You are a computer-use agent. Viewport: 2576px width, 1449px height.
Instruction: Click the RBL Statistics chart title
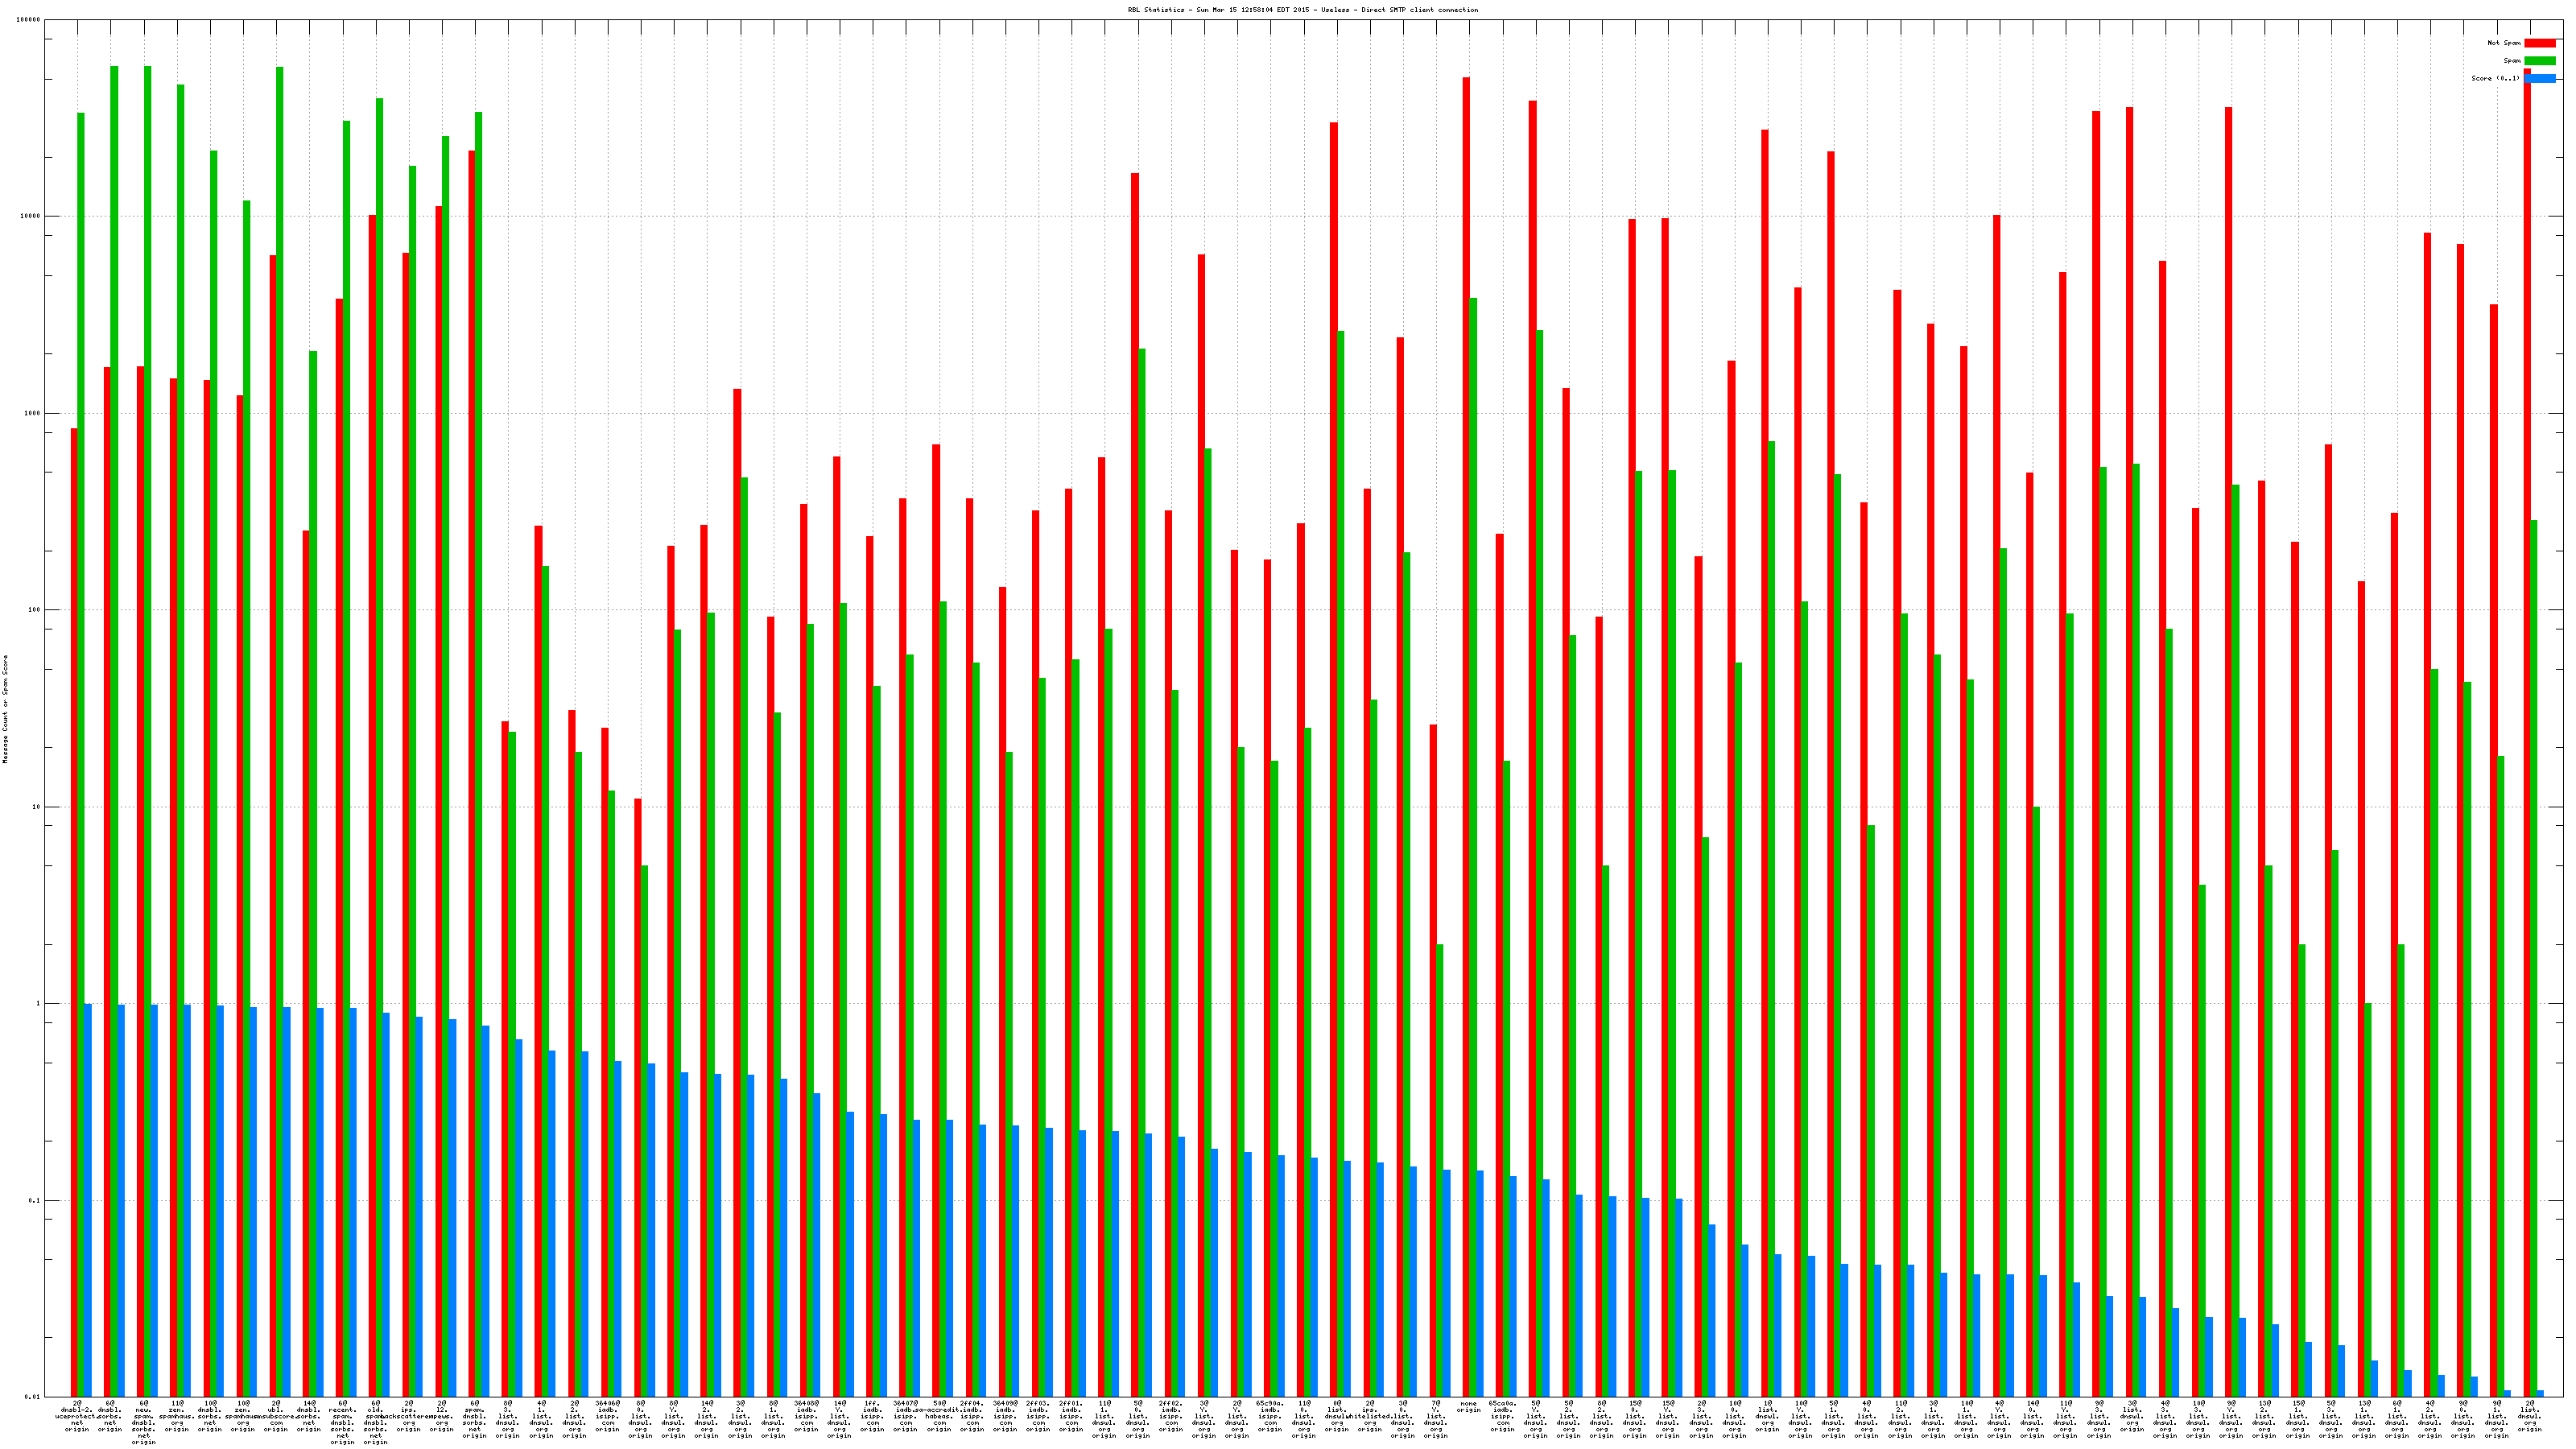[x=1302, y=10]
